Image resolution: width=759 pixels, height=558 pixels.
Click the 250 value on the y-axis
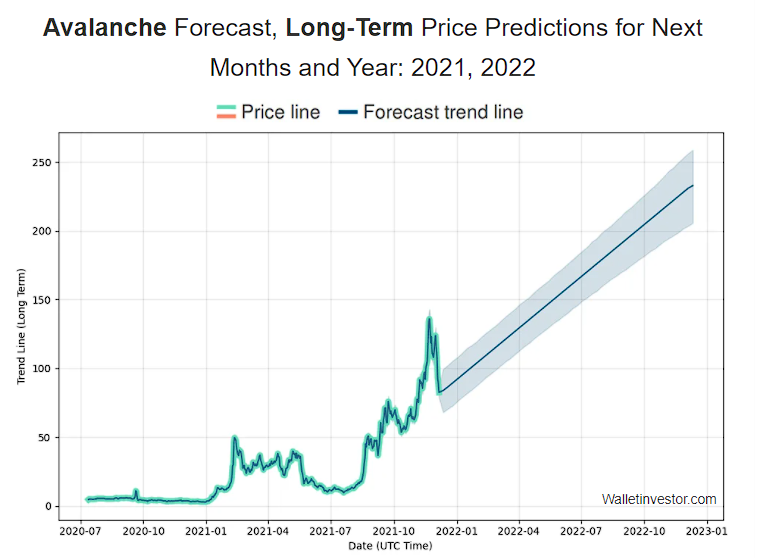point(42,163)
